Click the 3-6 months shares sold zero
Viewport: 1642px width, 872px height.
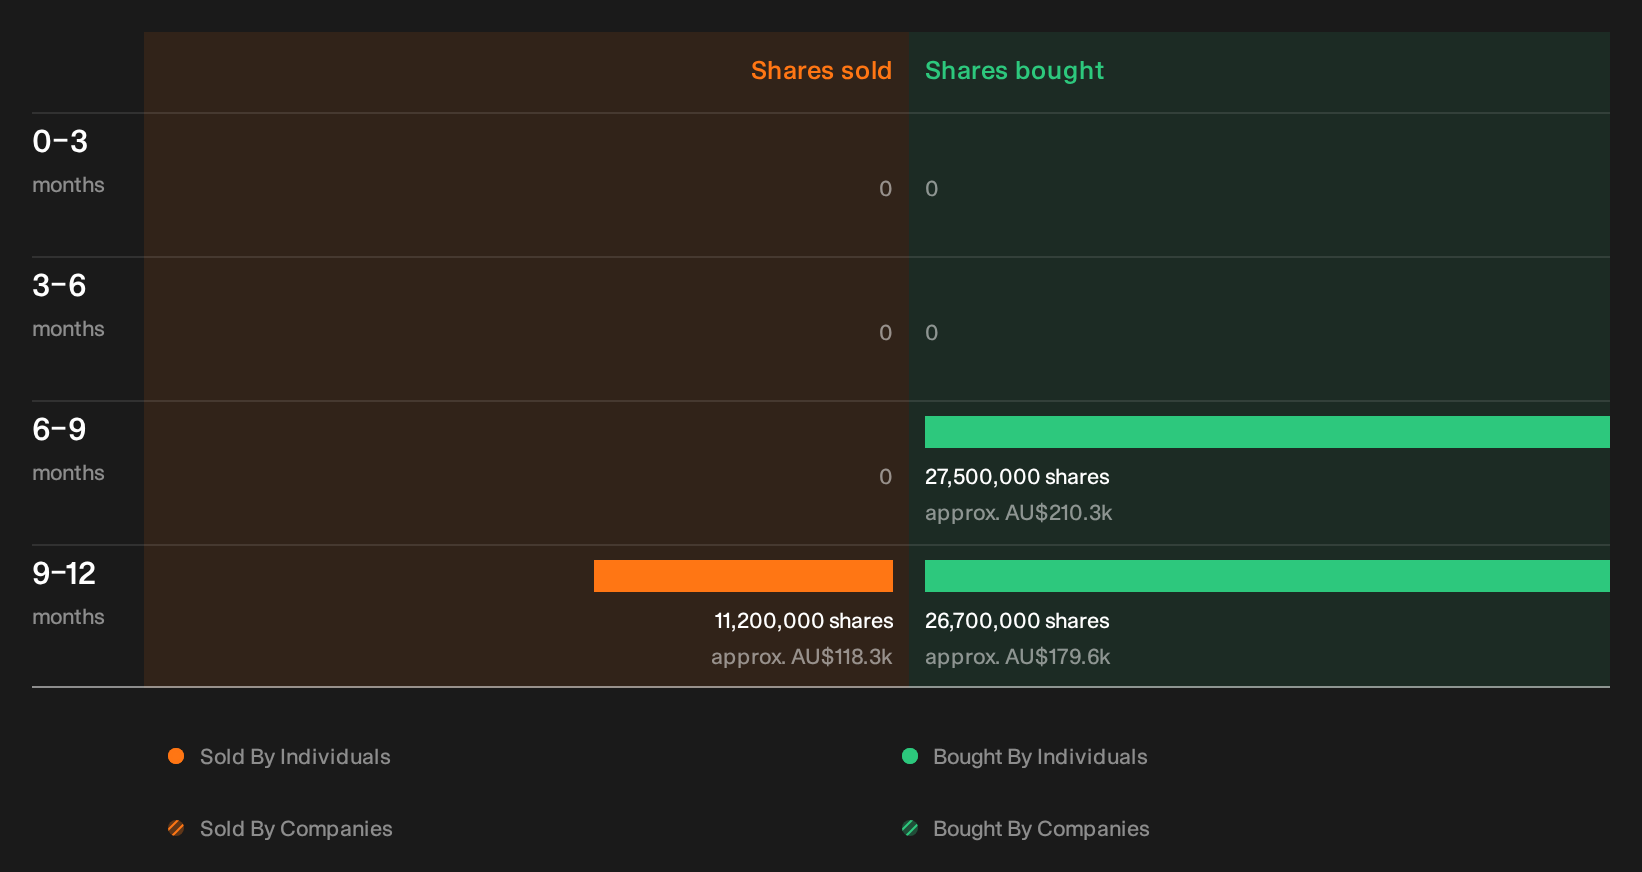coord(885,333)
